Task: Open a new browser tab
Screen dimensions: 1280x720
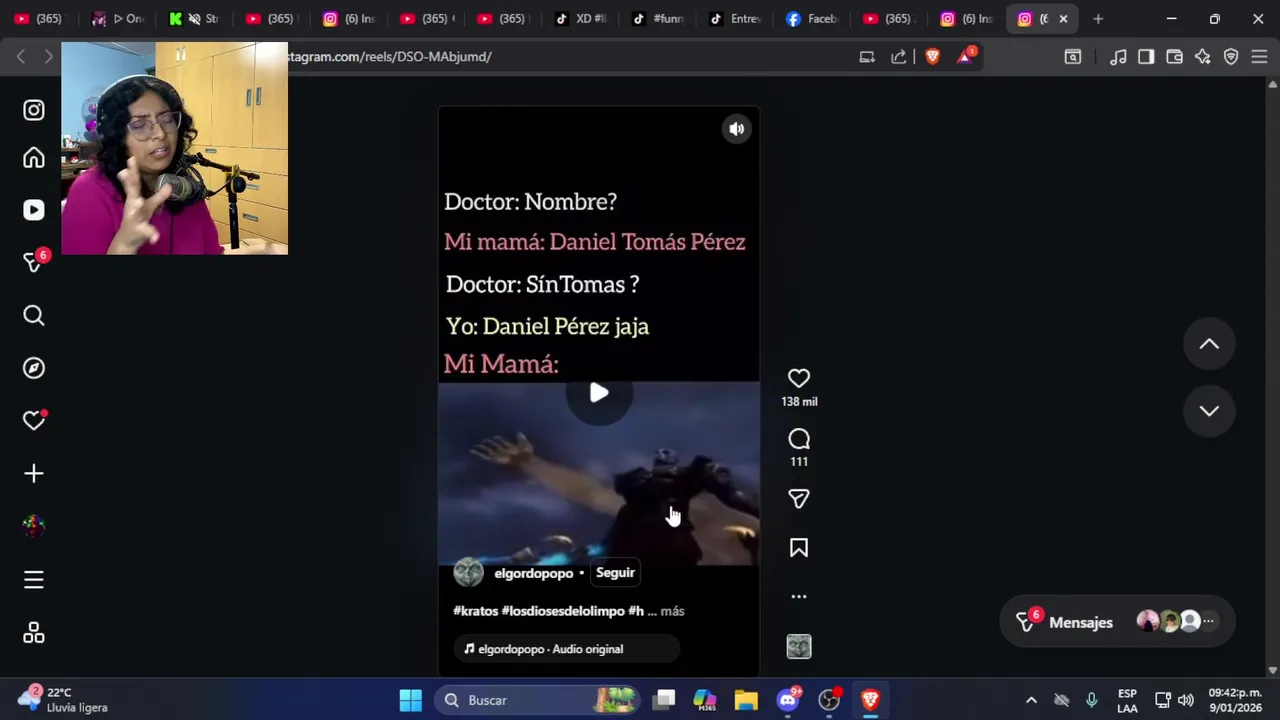Action: [x=1098, y=19]
